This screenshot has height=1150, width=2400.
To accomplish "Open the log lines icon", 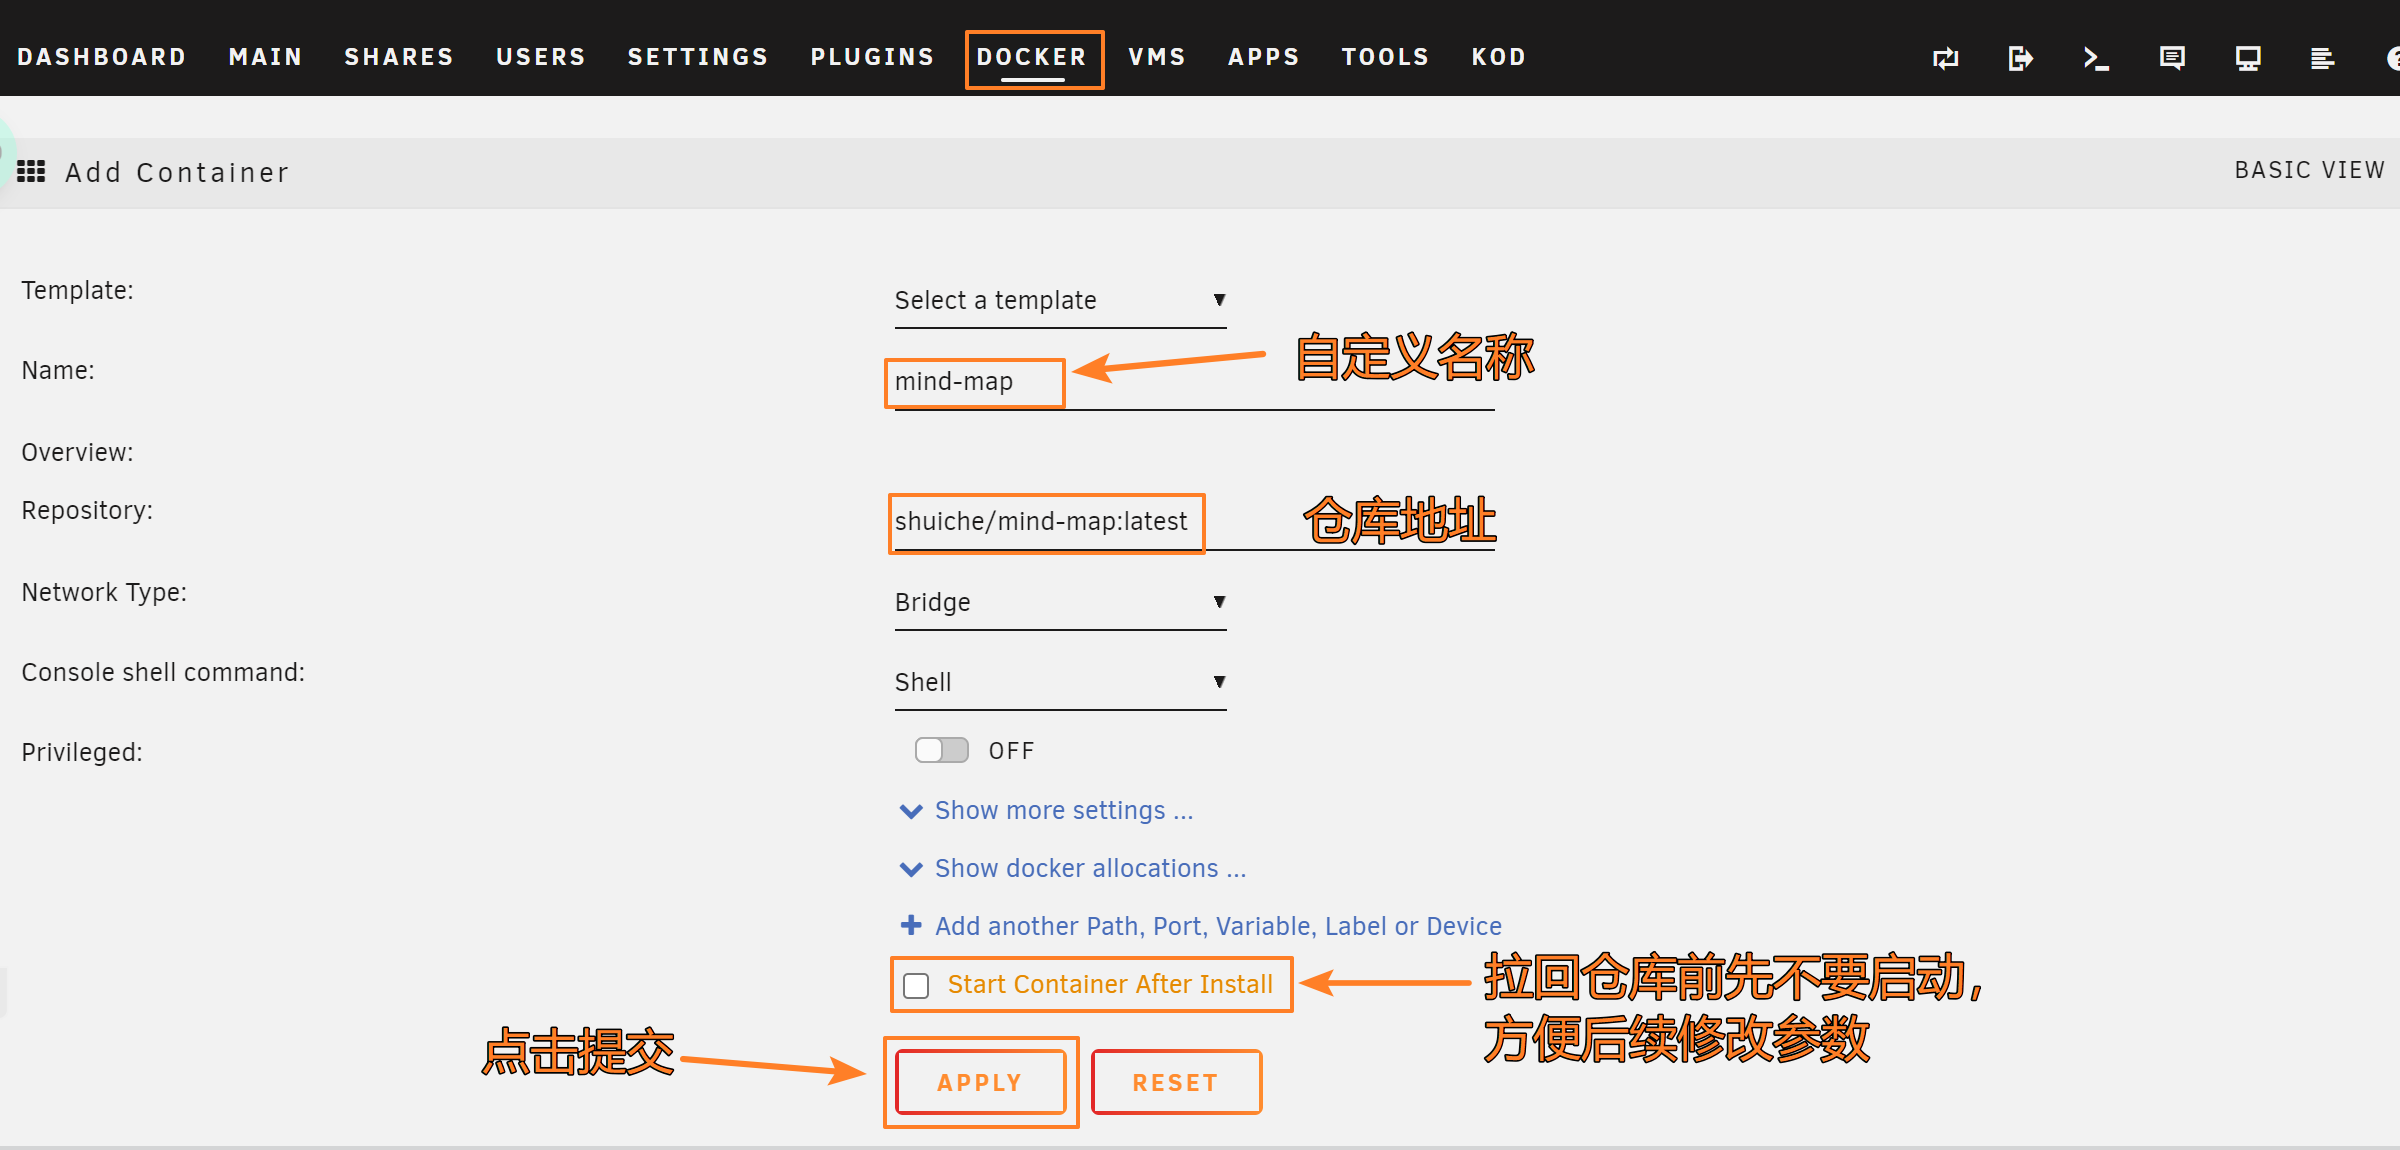I will tap(2322, 58).
